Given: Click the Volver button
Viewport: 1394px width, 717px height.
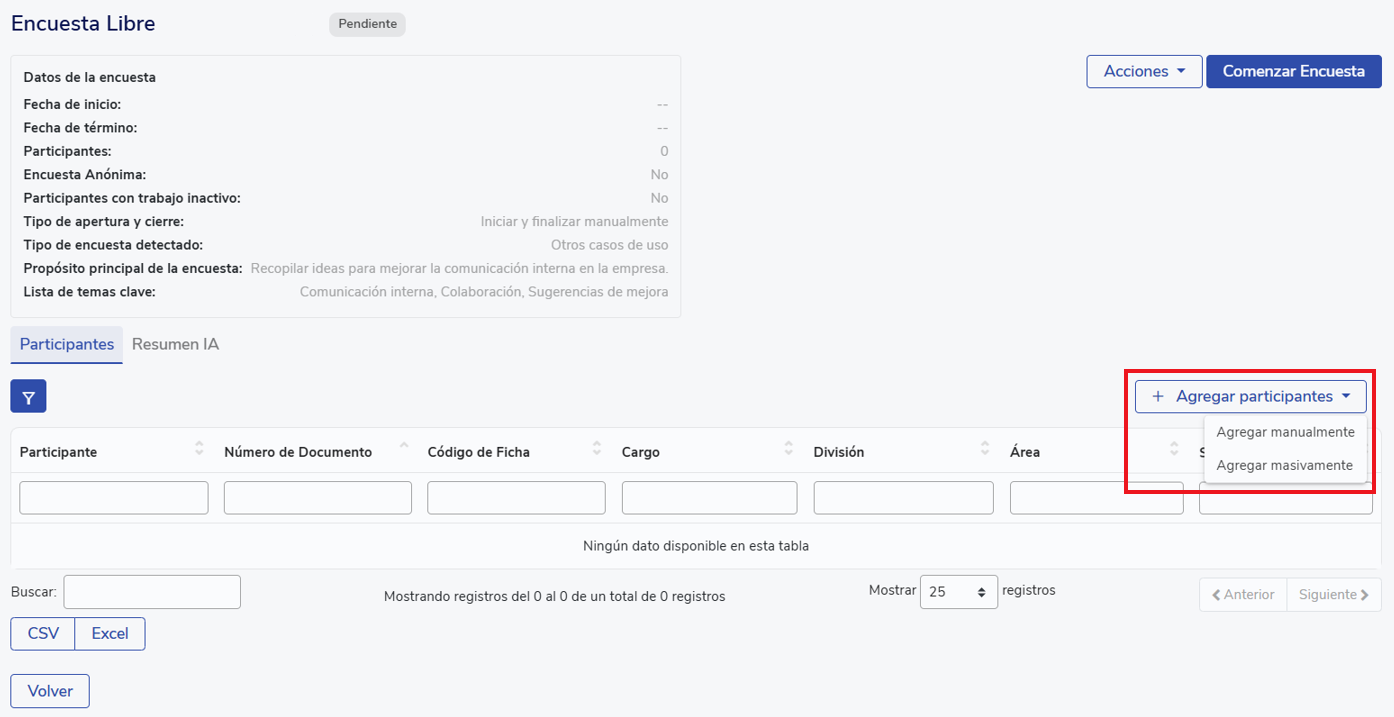Looking at the screenshot, I should coord(50,691).
